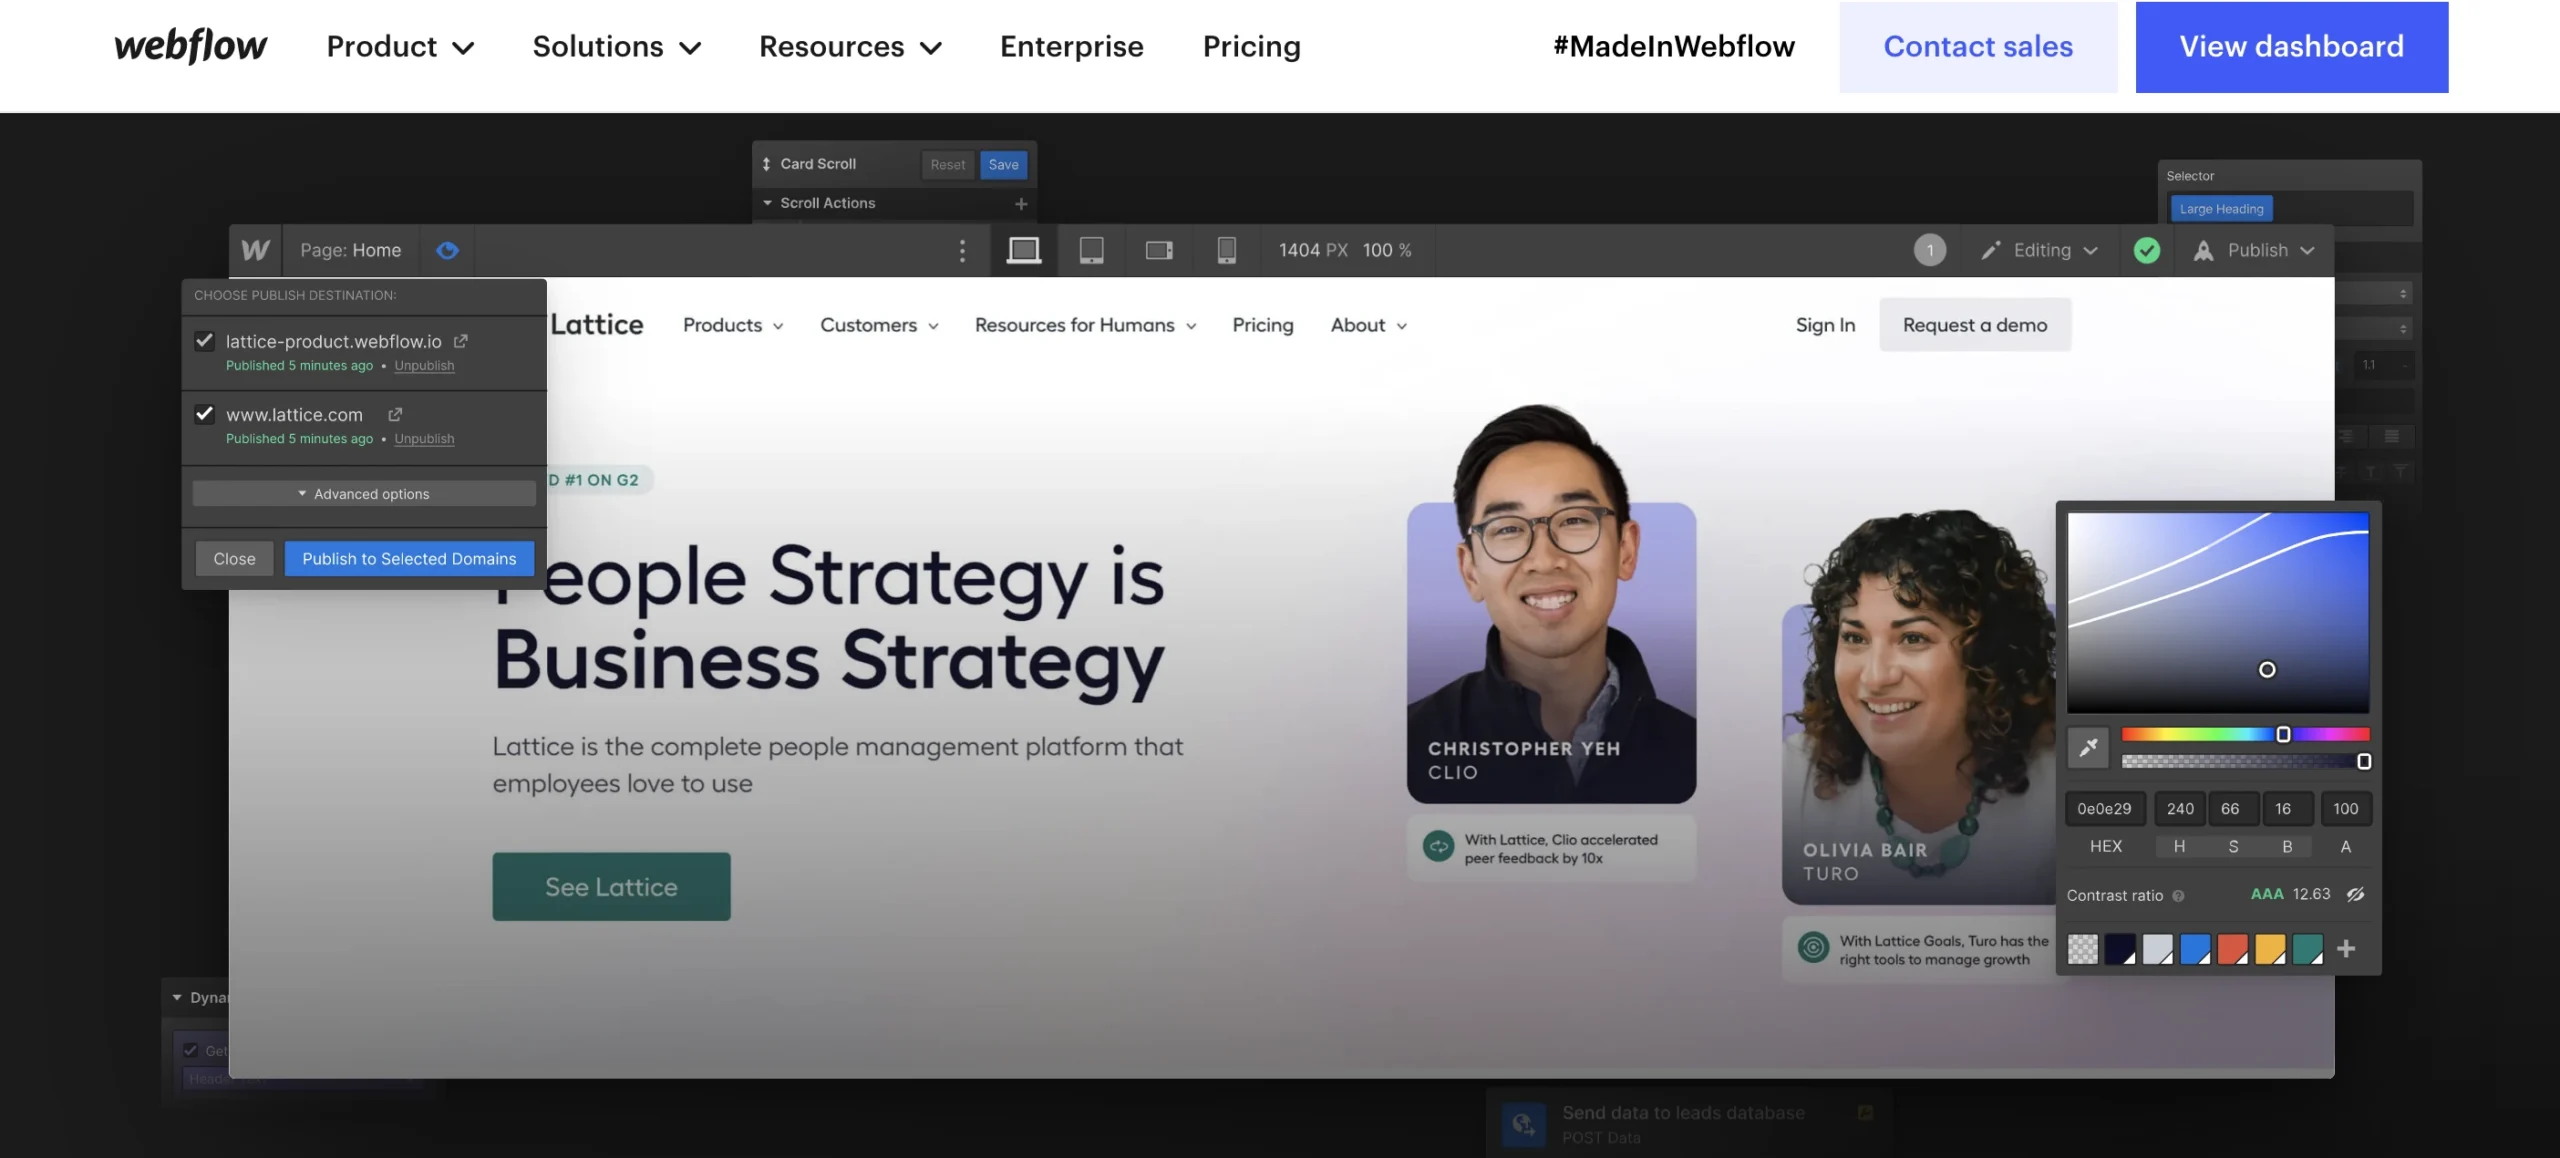The width and height of the screenshot is (2560, 1158).
Task: Click the Contact sales button
Action: pyautogui.click(x=1978, y=47)
